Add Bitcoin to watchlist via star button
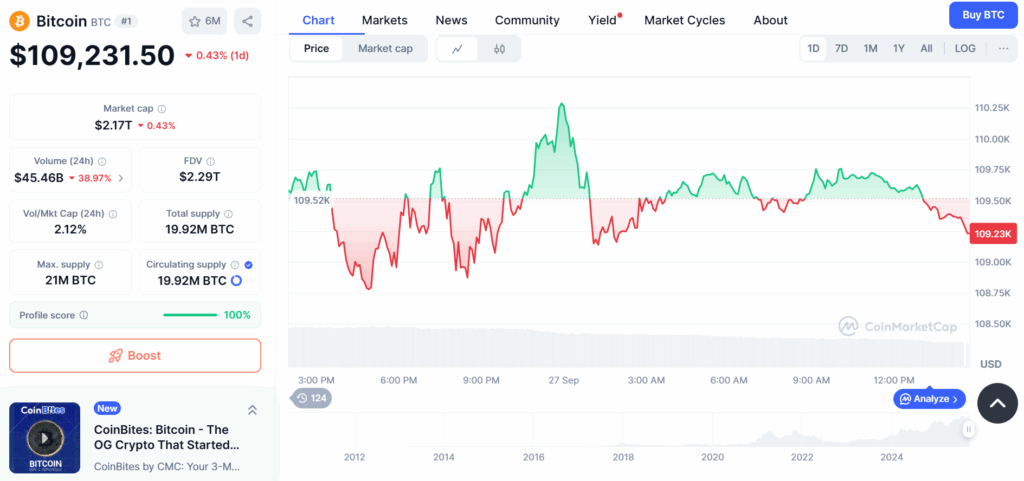The image size is (1024, 481). [205, 21]
